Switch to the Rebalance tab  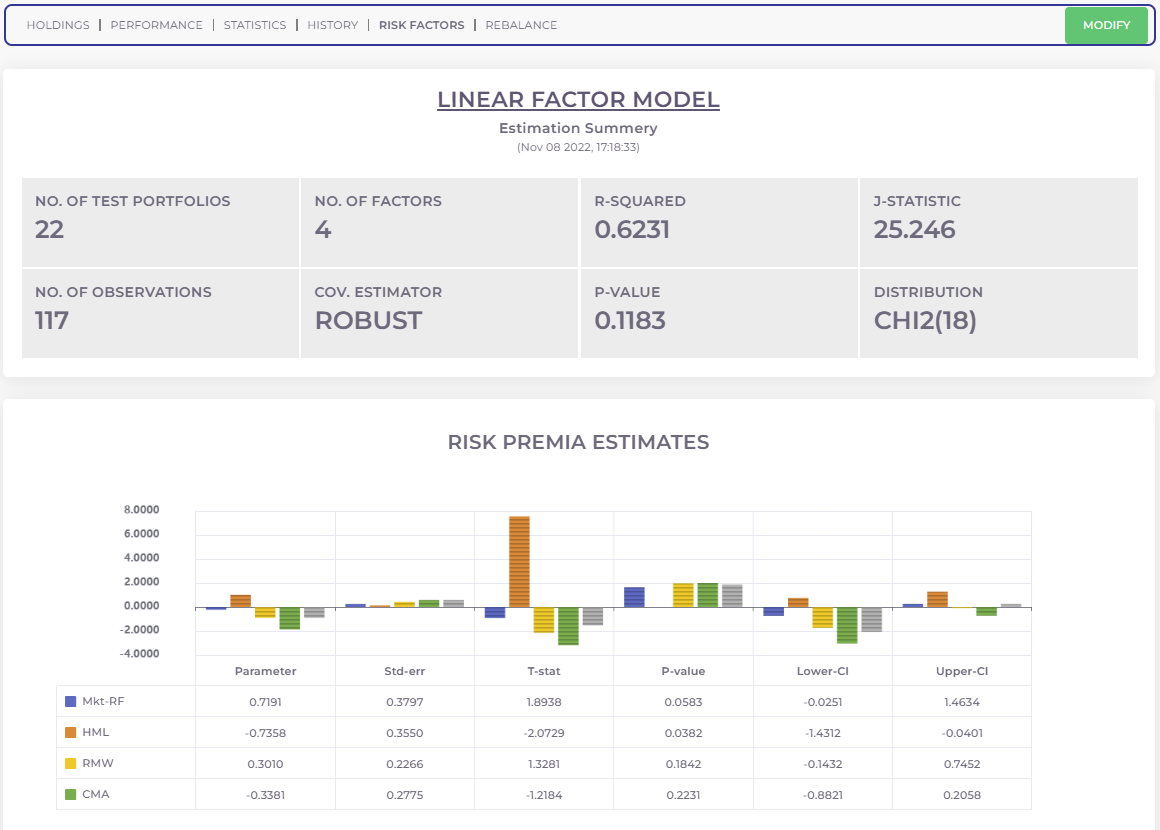click(521, 25)
